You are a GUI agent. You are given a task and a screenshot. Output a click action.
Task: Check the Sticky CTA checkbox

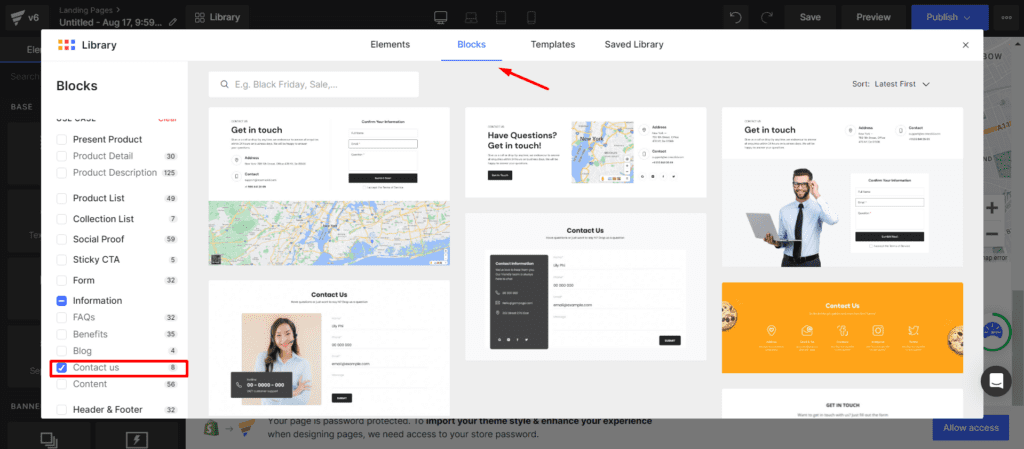61,260
